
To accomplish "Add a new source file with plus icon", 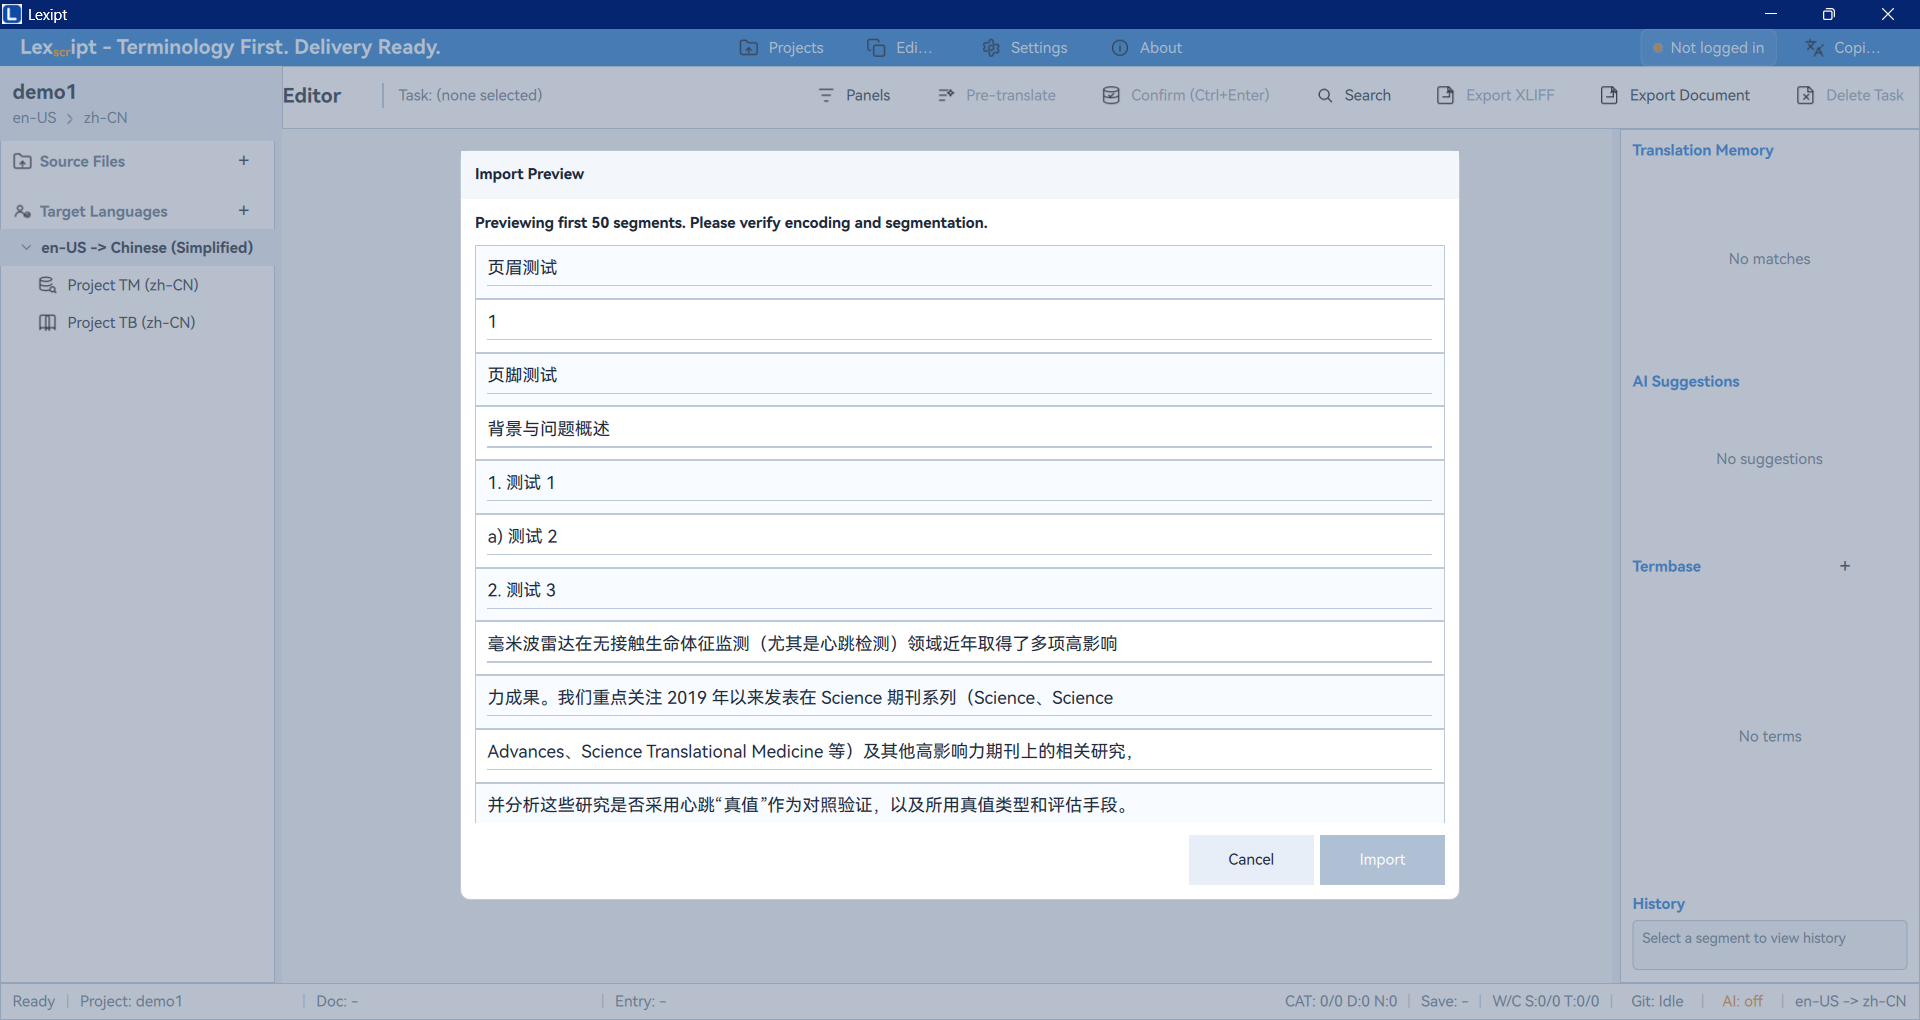I will [x=243, y=161].
